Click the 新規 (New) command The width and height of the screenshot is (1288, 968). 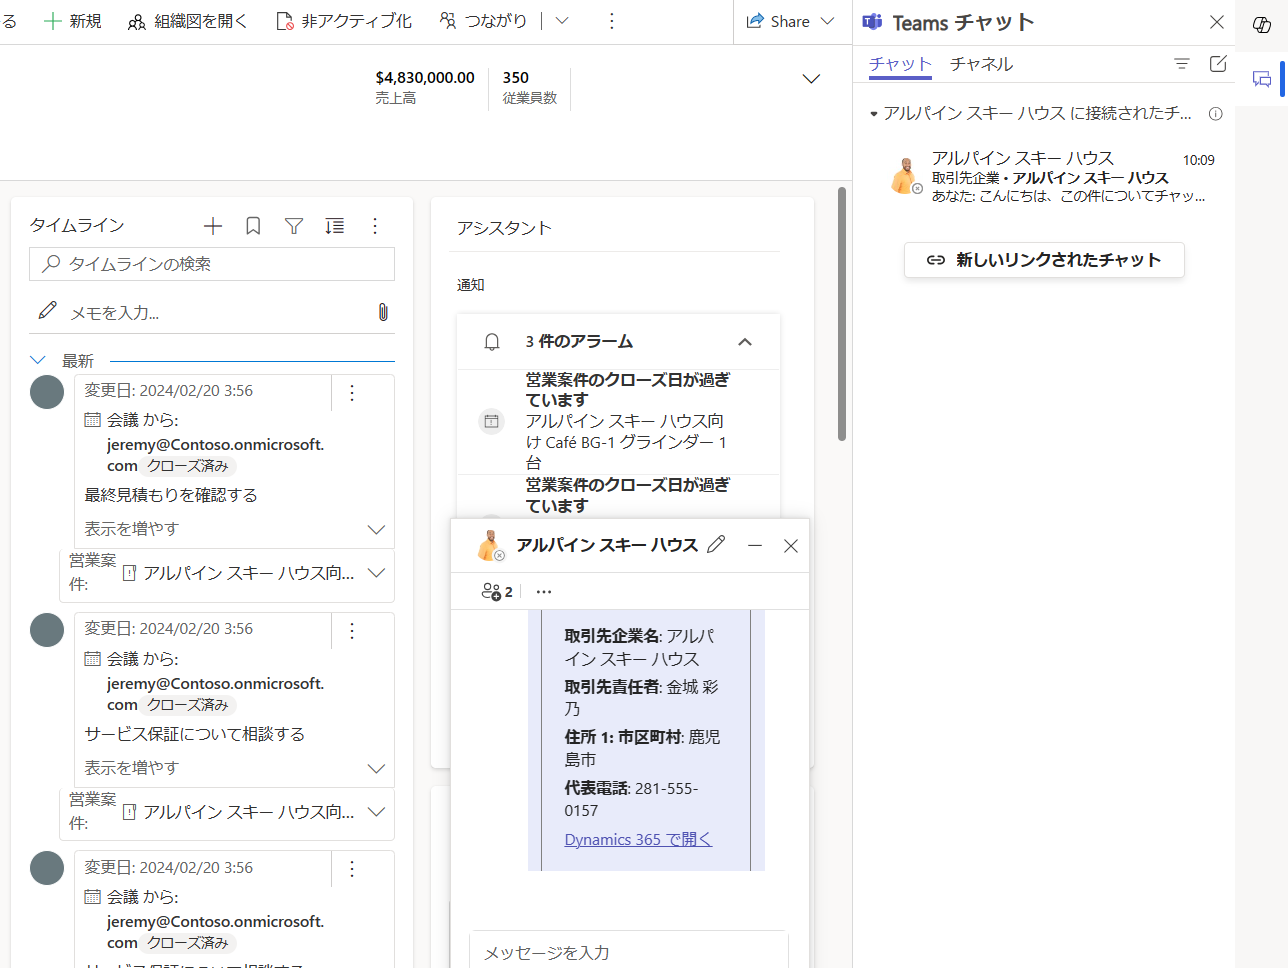[x=73, y=21]
